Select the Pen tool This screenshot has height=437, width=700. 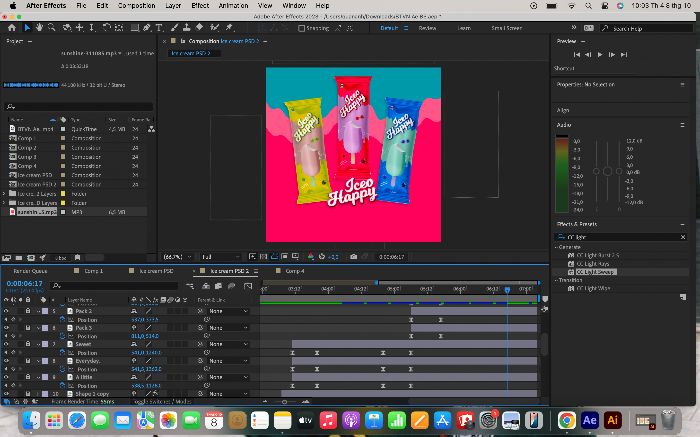click(146, 28)
